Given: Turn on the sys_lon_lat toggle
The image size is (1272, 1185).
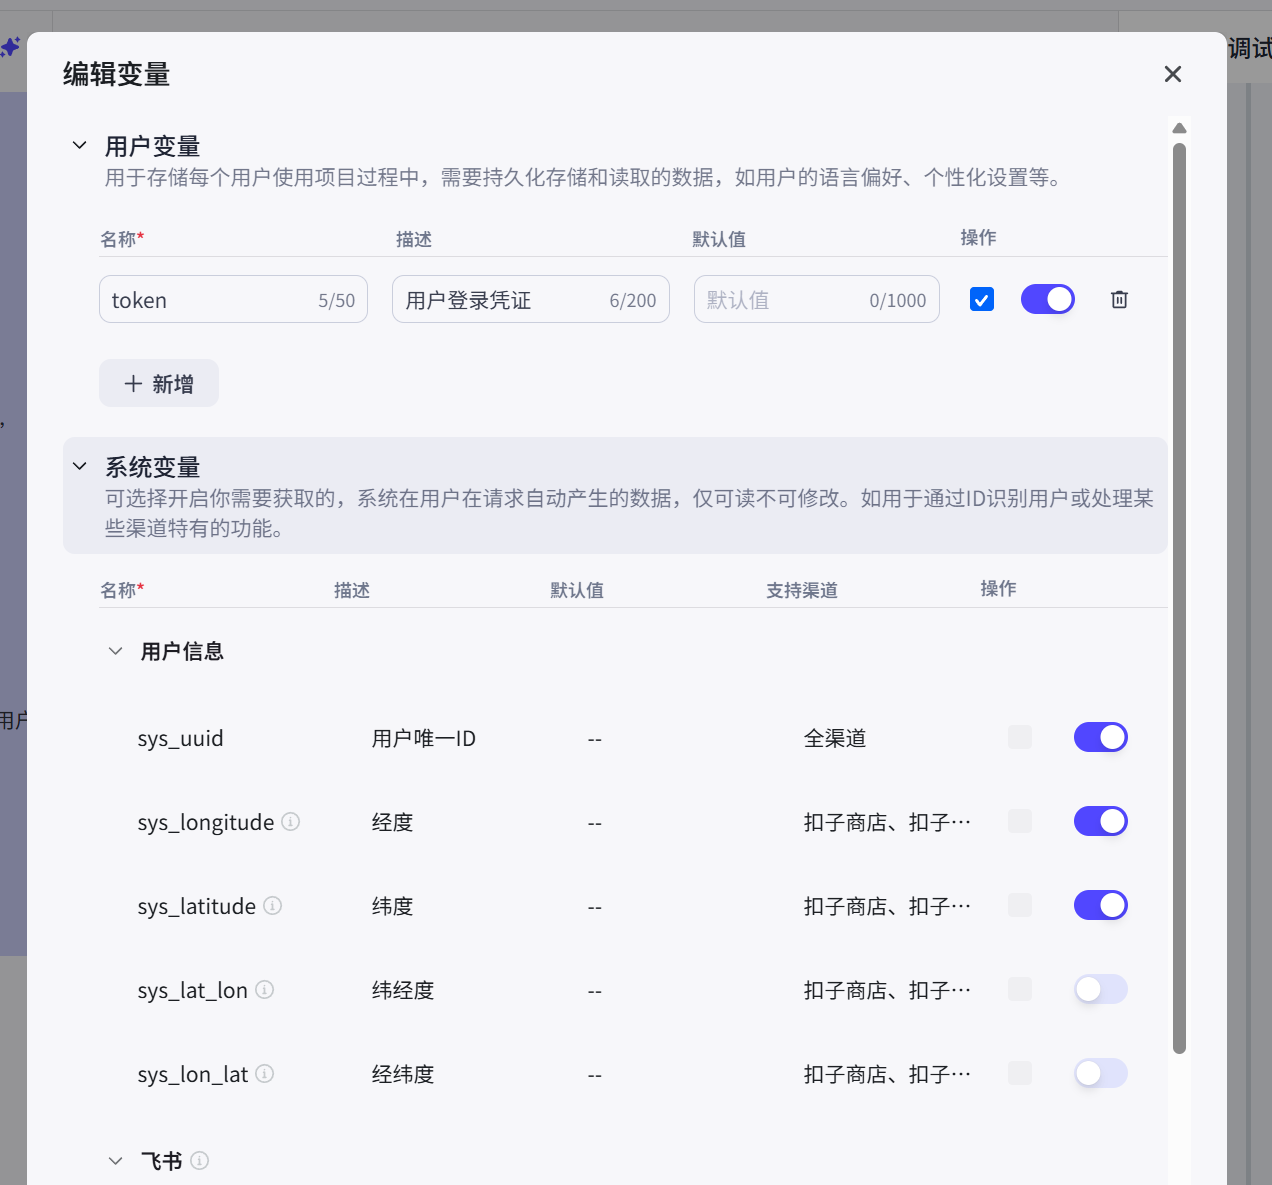Looking at the screenshot, I should pos(1100,1073).
